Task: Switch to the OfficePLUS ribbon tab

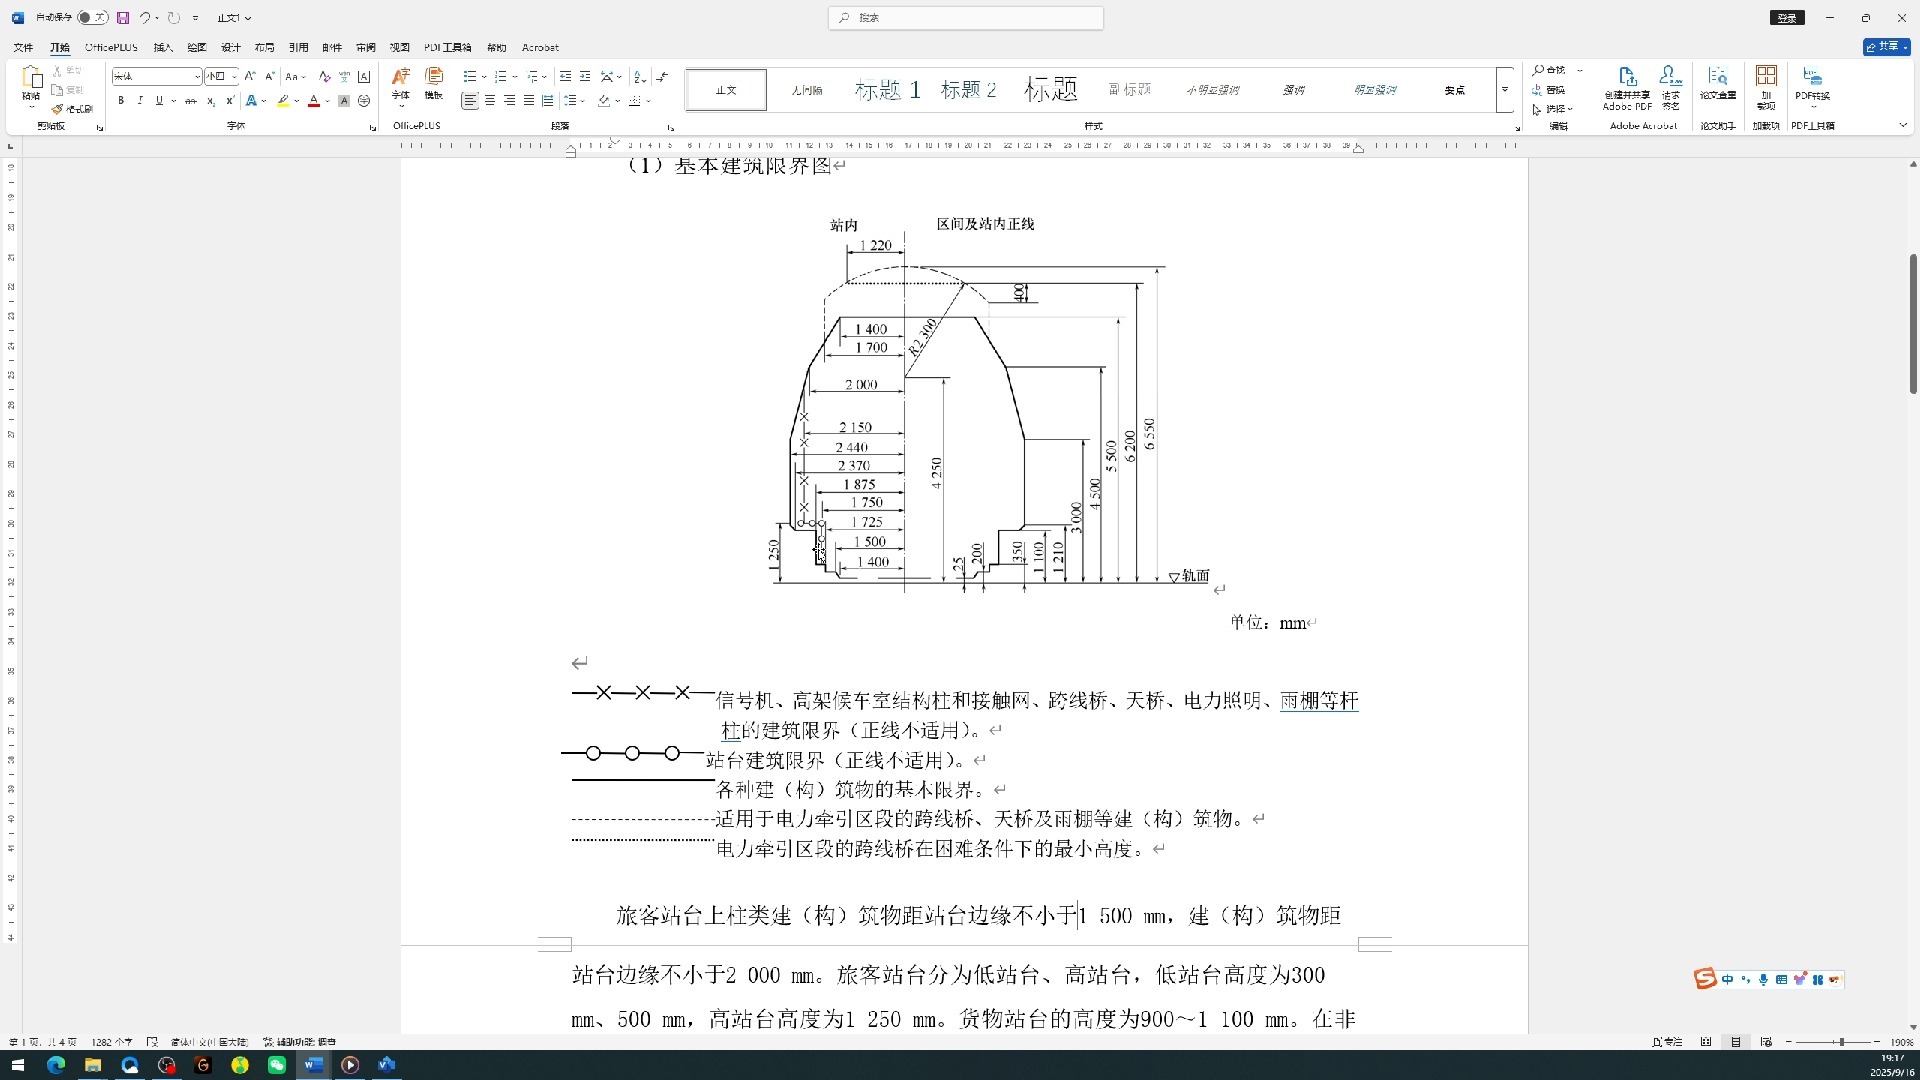Action: pos(111,47)
